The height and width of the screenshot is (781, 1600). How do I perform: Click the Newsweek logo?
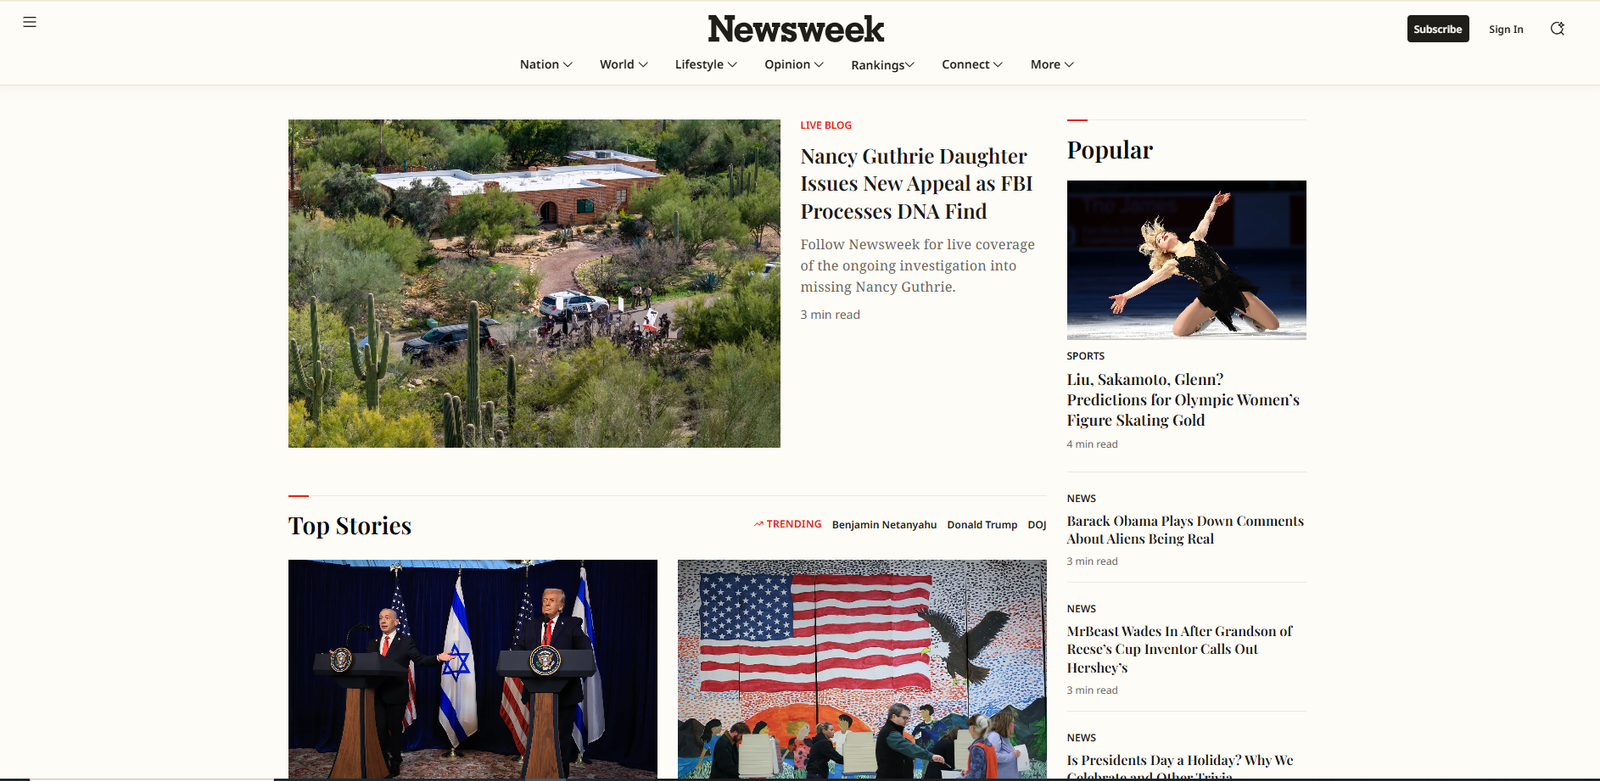pos(796,29)
